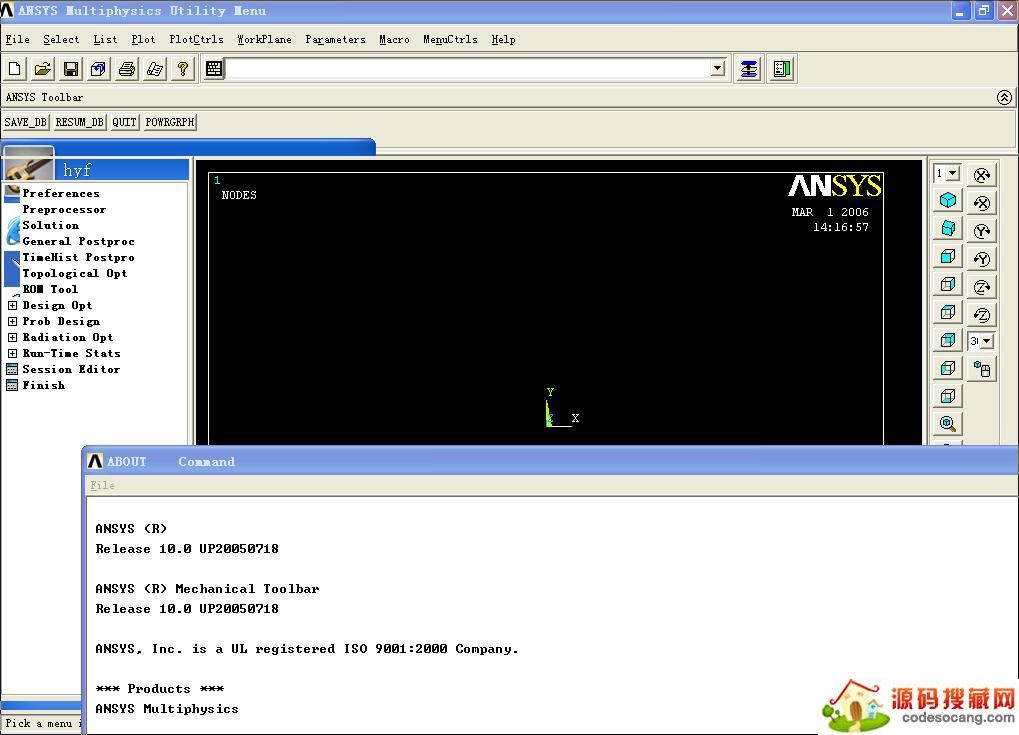1019x735 pixels.
Task: Open the List menu
Action: point(105,40)
